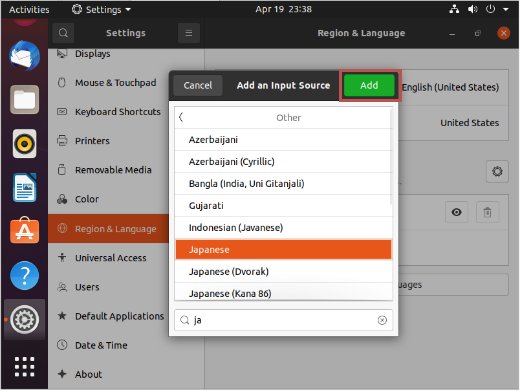Click the input source options gear icon
The width and height of the screenshot is (521, 391).
pyautogui.click(x=497, y=172)
